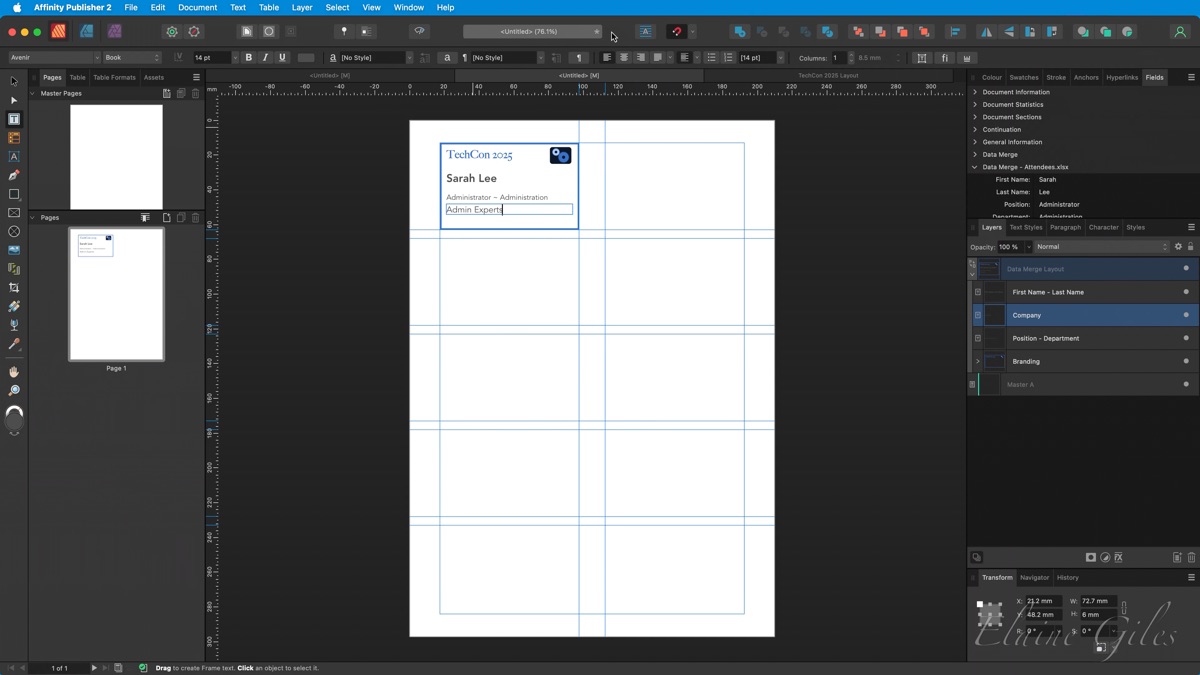Collapse the Master Pages section
The height and width of the screenshot is (675, 1200).
pyautogui.click(x=32, y=93)
